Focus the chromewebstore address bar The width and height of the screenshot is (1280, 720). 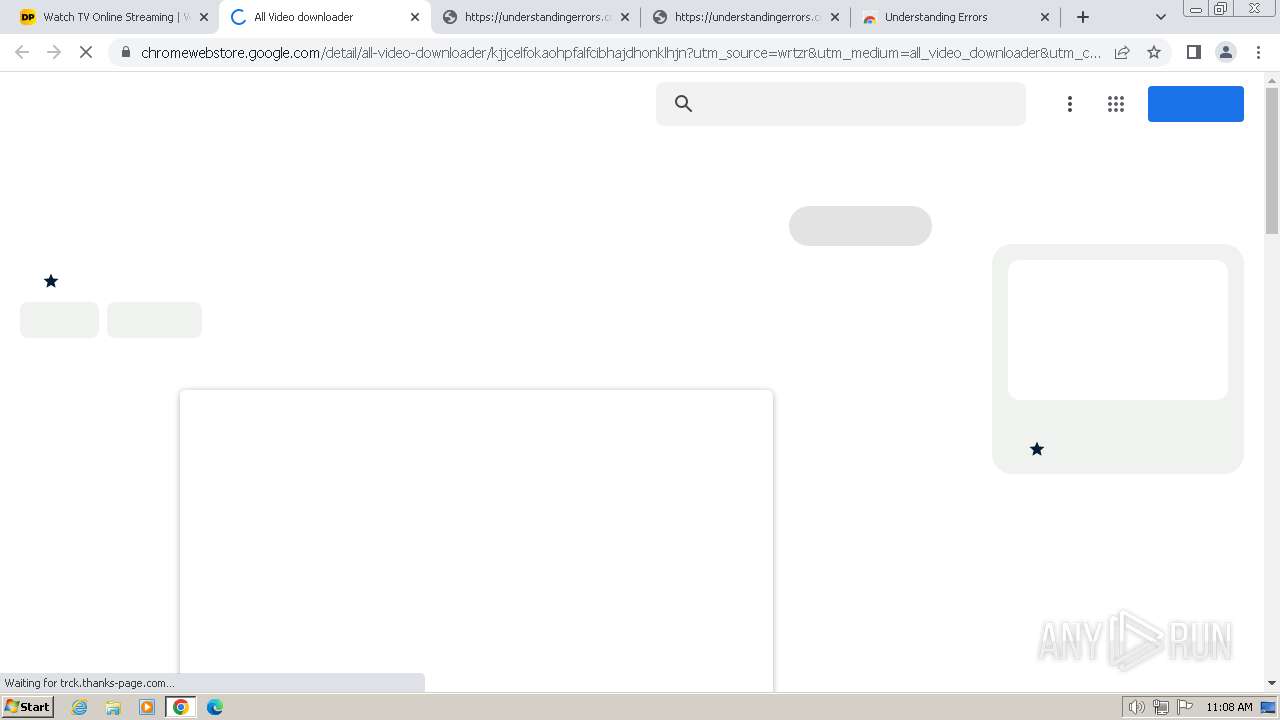tap(620, 52)
